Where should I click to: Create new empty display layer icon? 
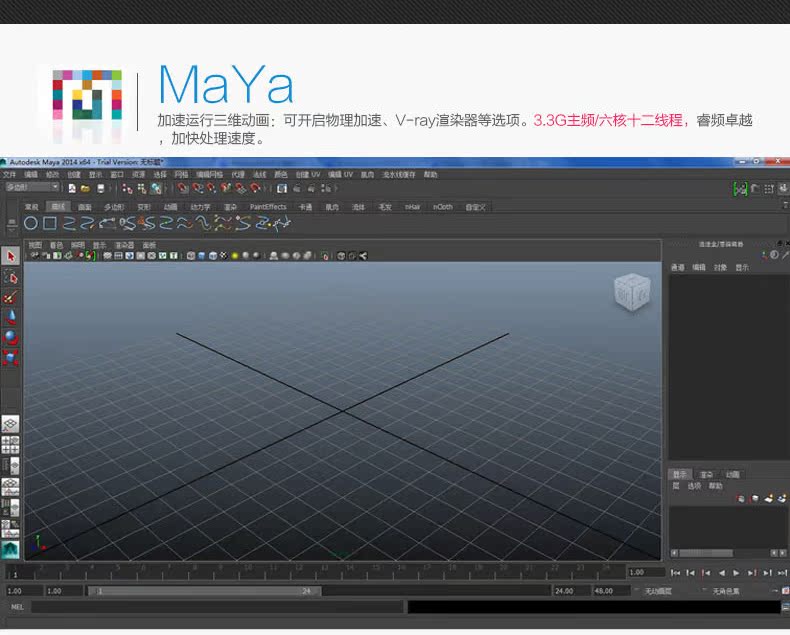pos(768,499)
